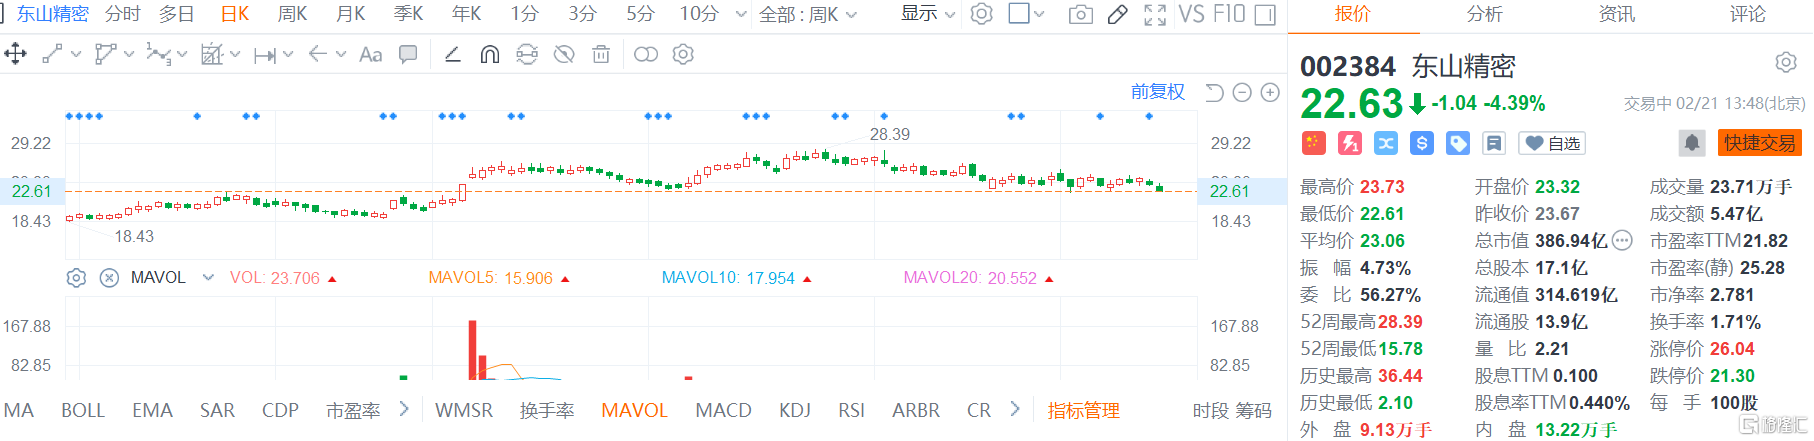Open the 评论 comments tab

[1748, 14]
